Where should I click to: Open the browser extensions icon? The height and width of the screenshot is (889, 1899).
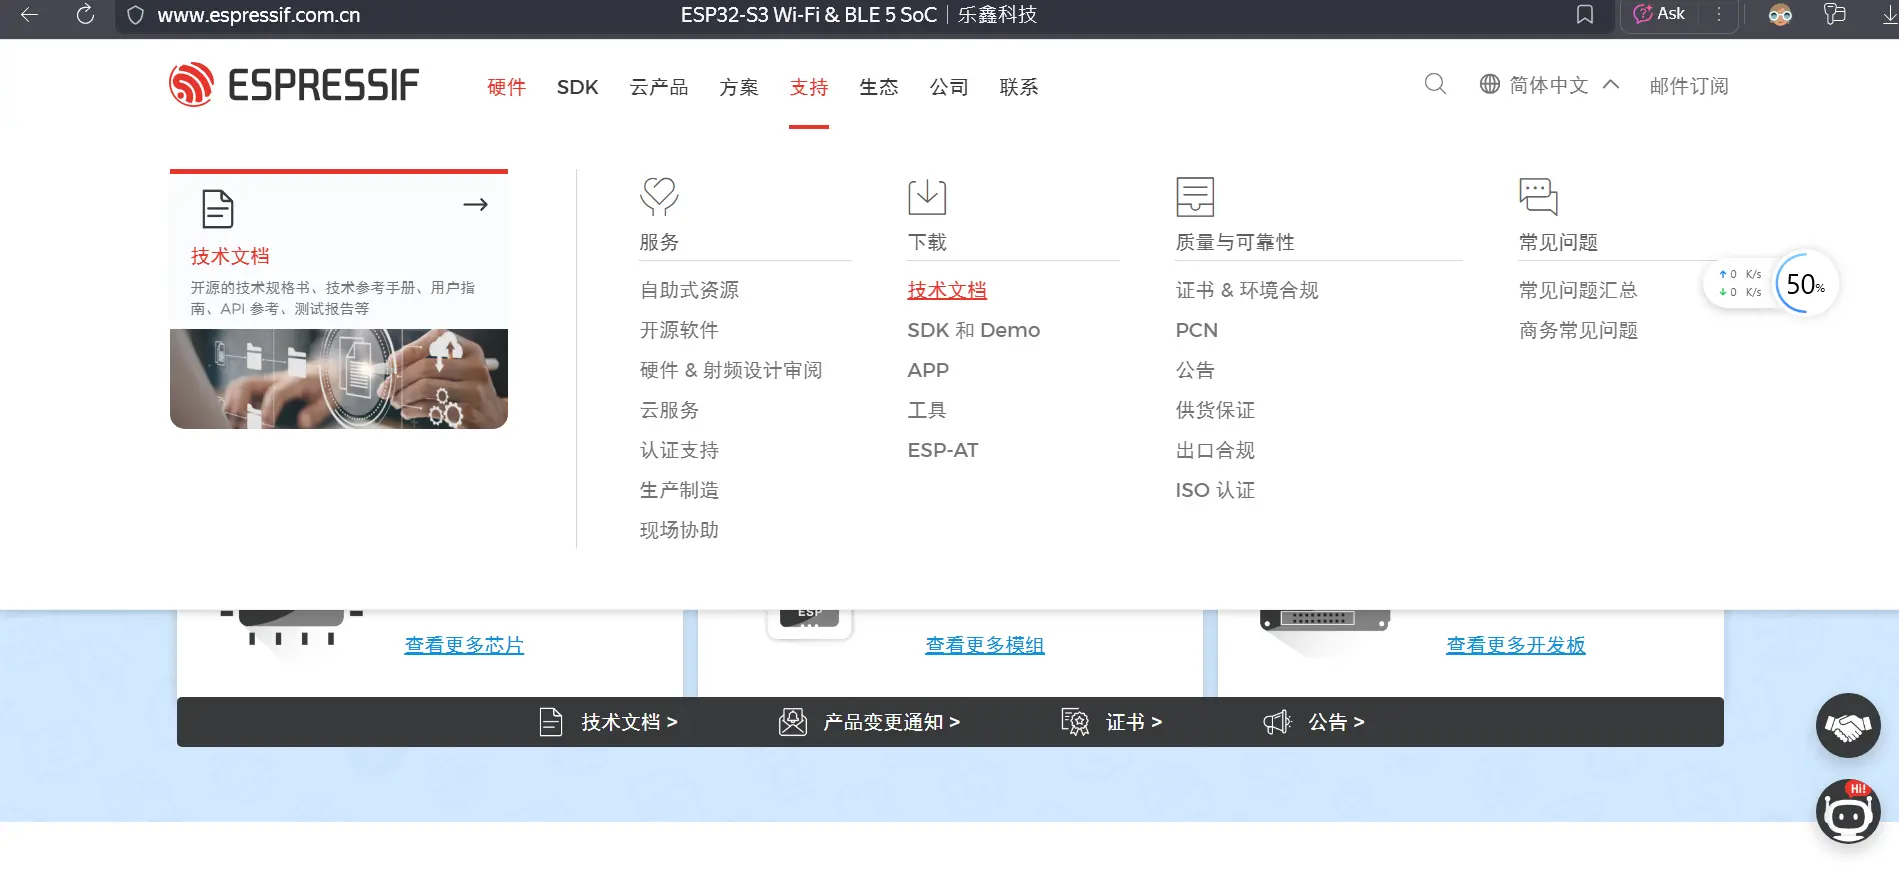(x=1835, y=14)
